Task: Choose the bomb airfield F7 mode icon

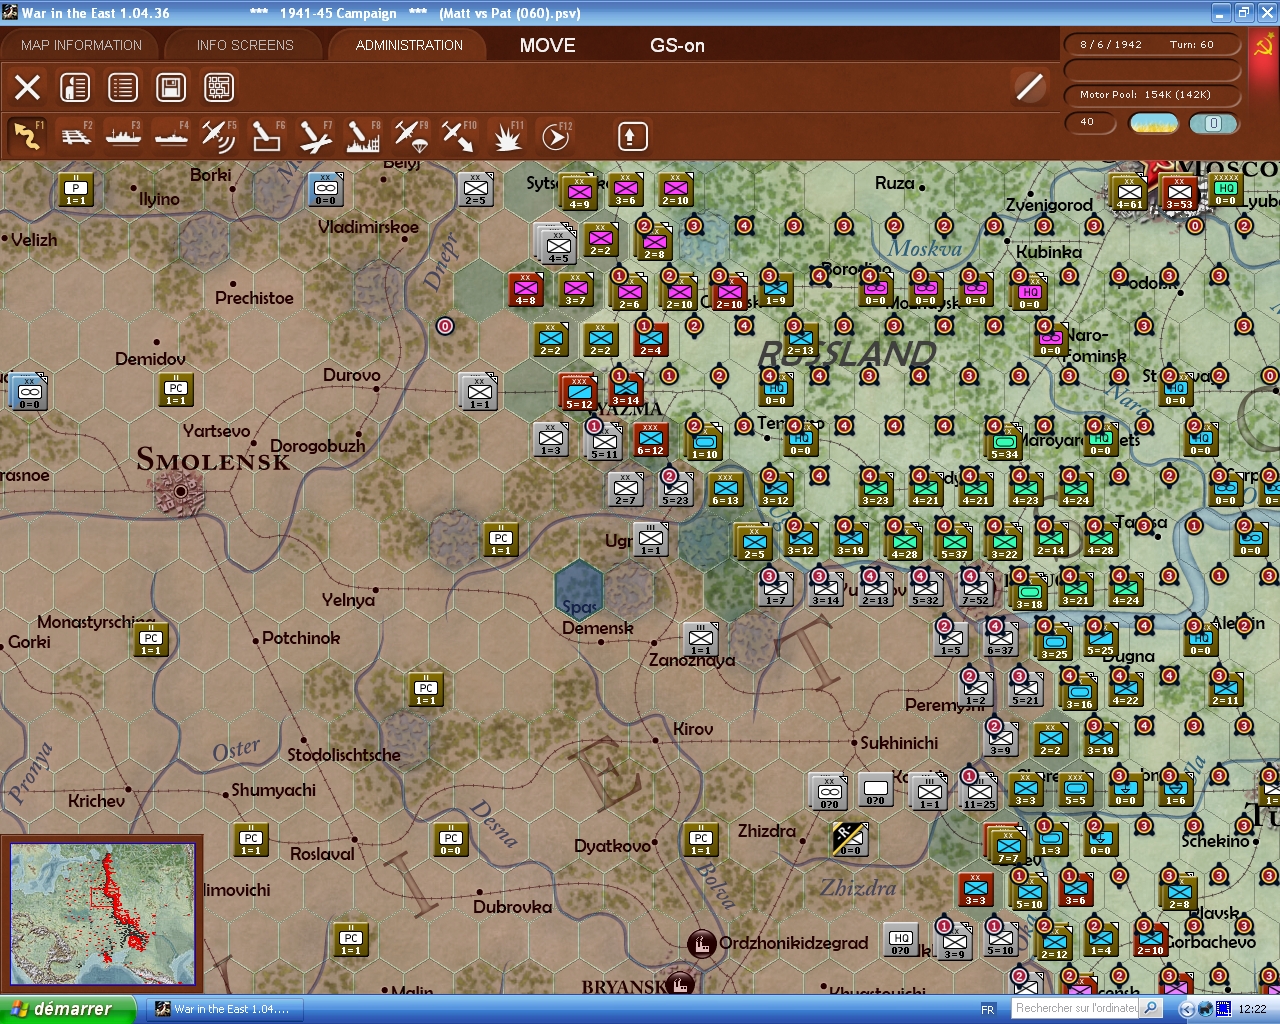Action: click(315, 136)
